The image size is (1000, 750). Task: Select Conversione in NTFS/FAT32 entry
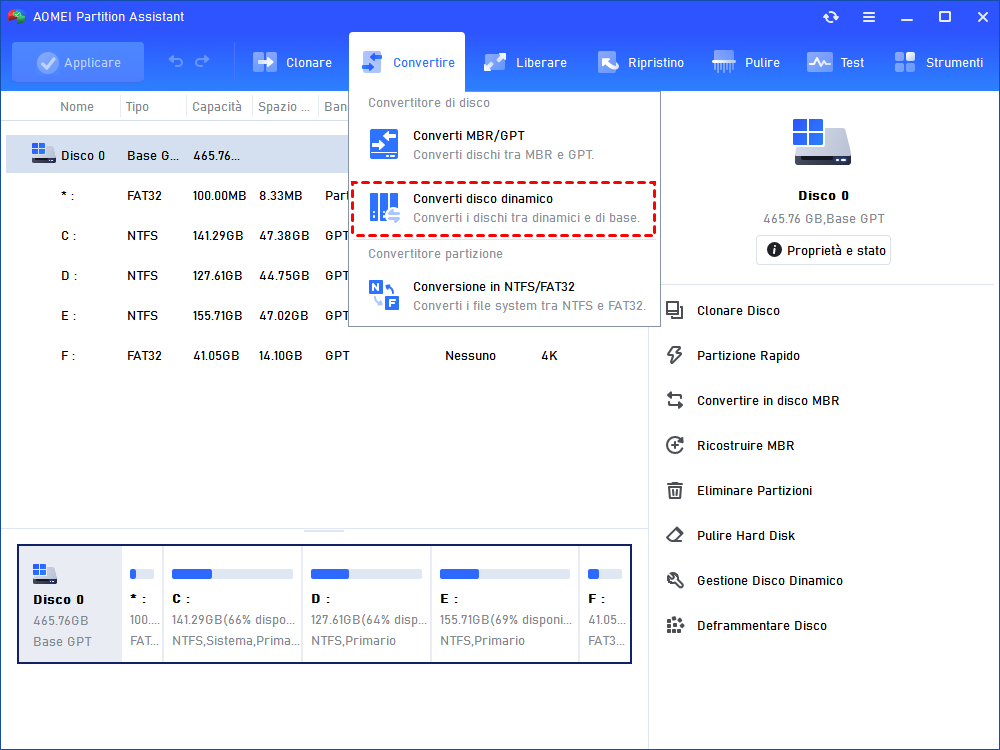(x=504, y=296)
